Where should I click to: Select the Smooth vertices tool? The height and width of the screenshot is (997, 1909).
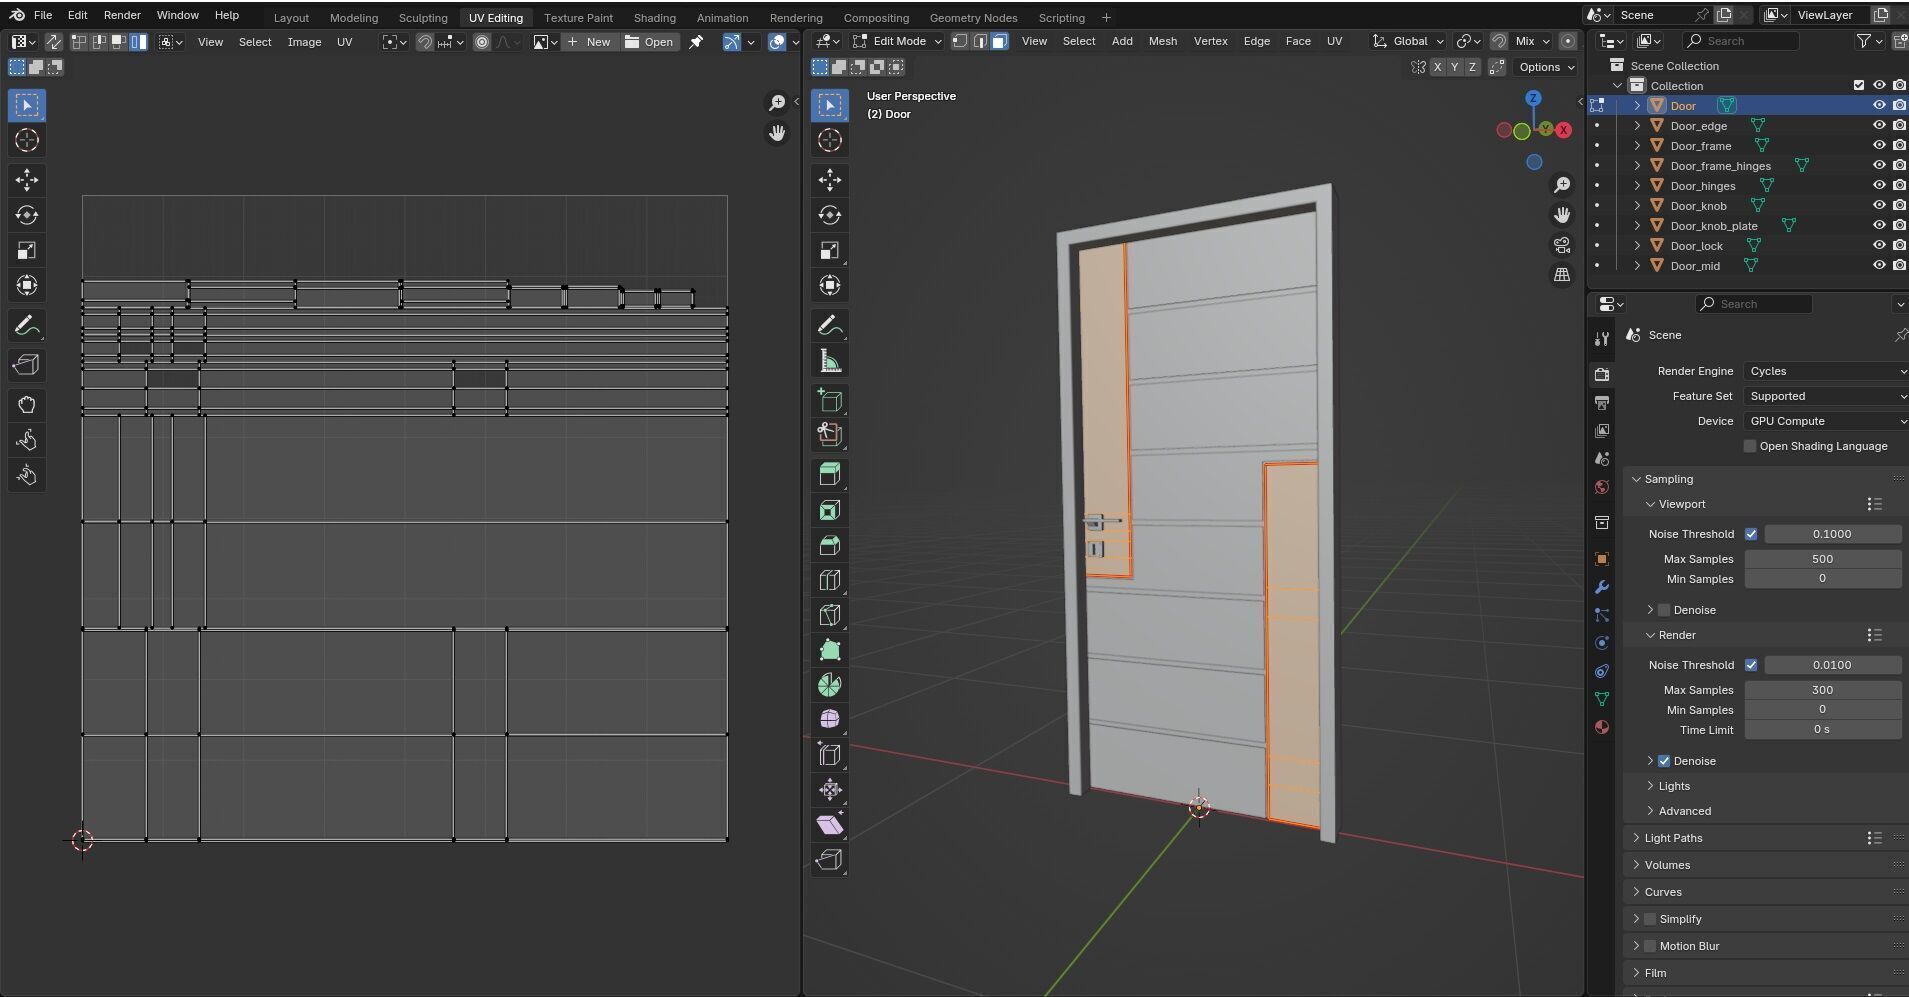coord(830,720)
